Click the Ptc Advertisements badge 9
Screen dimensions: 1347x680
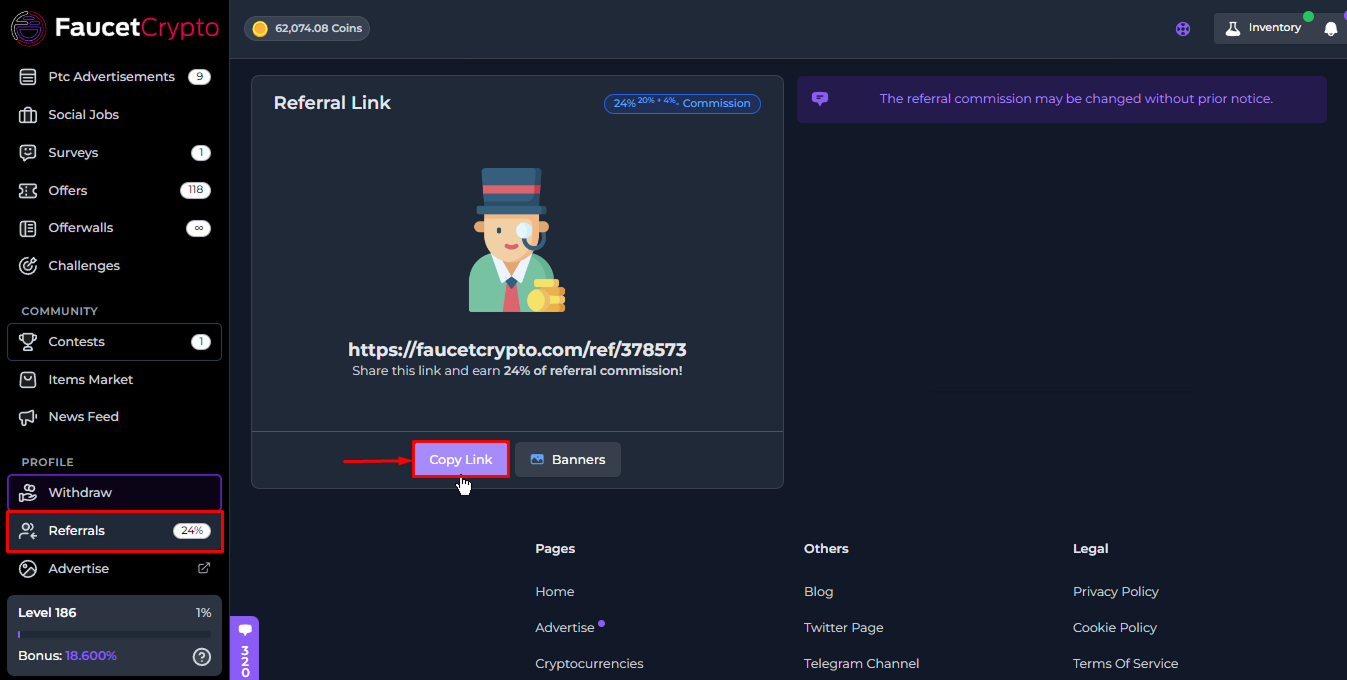click(x=199, y=77)
